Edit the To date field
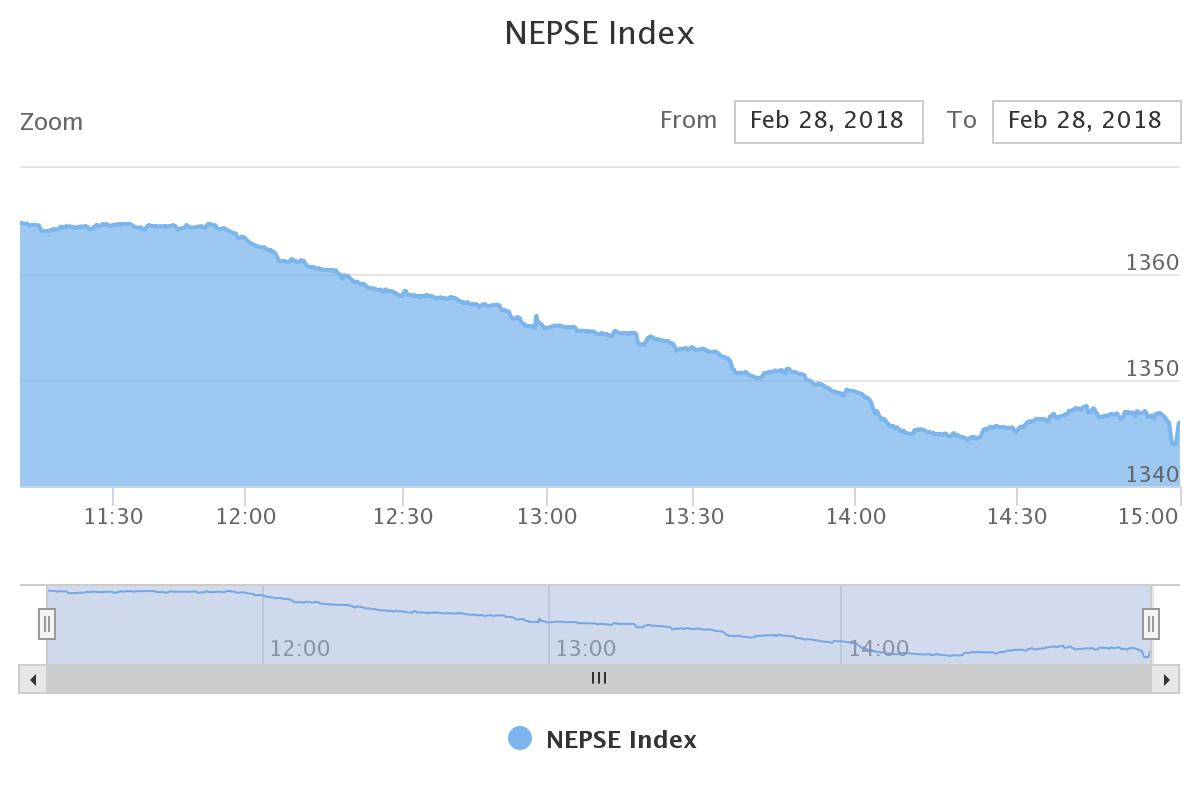The image size is (1200, 800). 1086,121
